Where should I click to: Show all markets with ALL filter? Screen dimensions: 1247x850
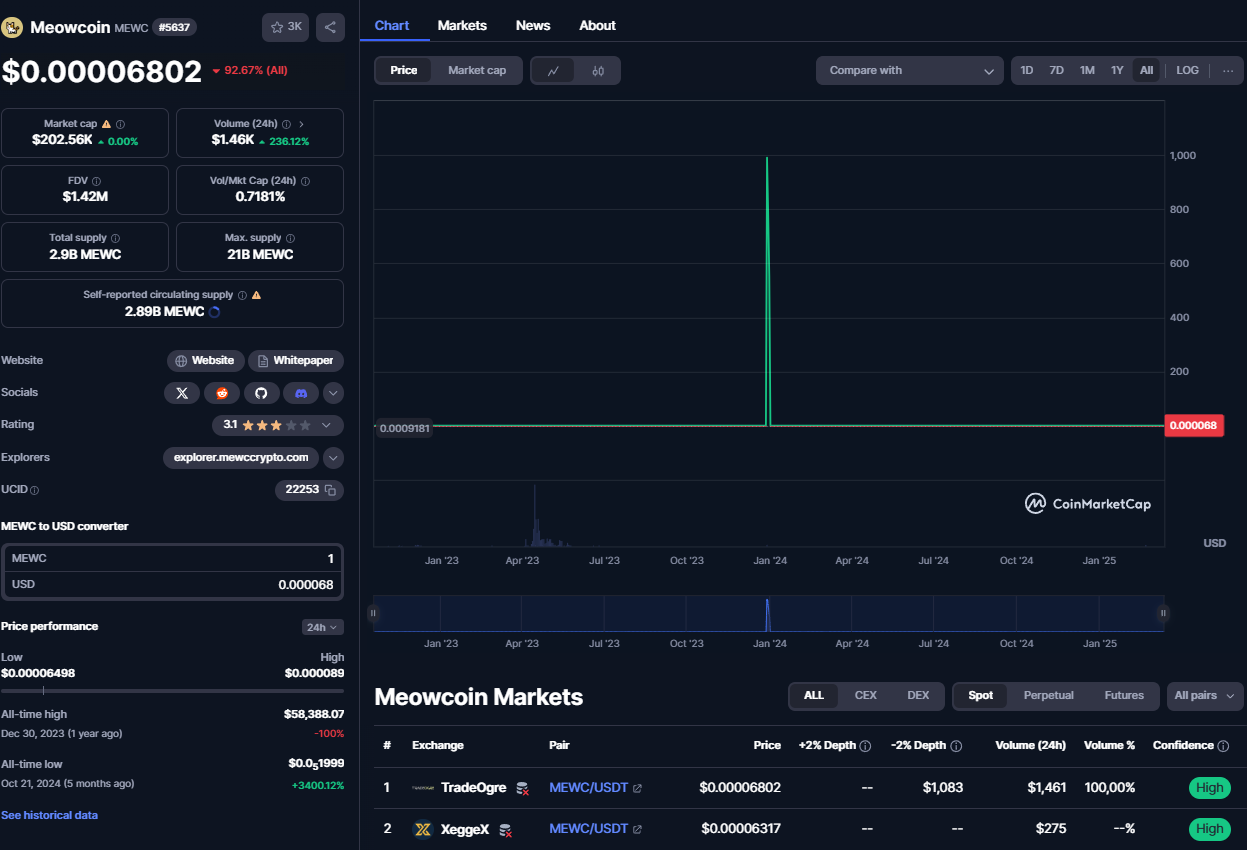pos(814,695)
